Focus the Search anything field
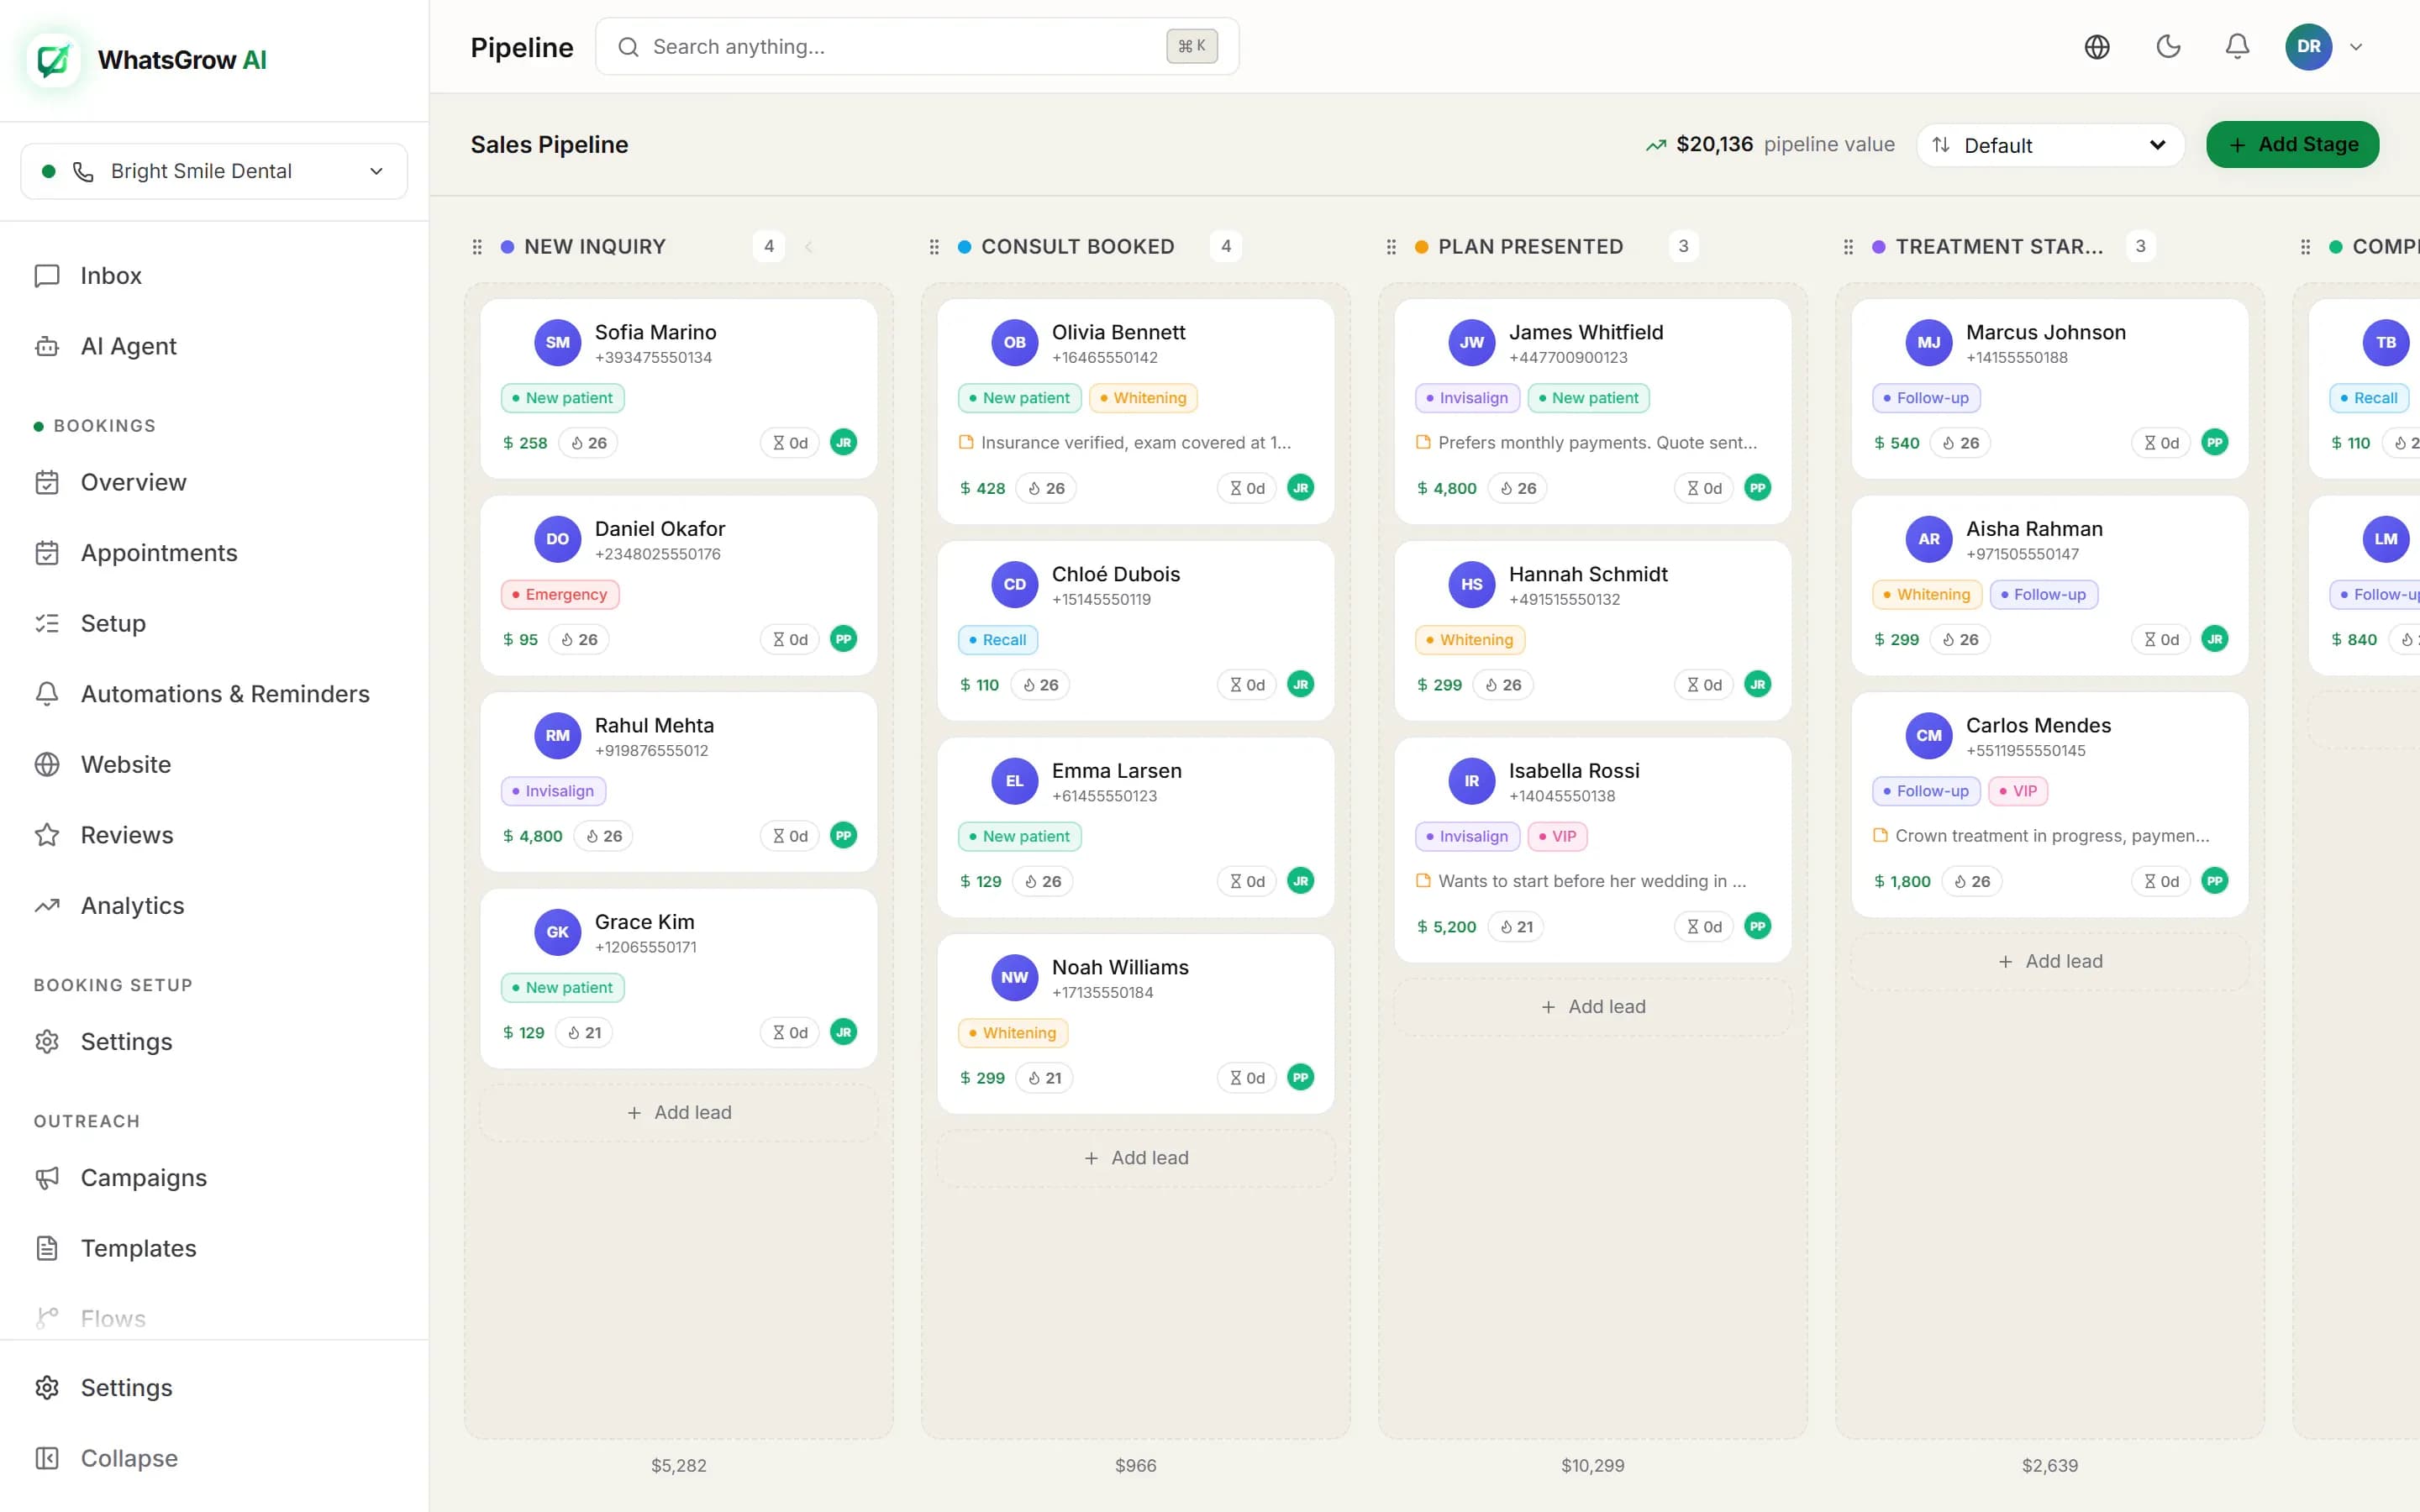The width and height of the screenshot is (2420, 1512). click(x=917, y=47)
